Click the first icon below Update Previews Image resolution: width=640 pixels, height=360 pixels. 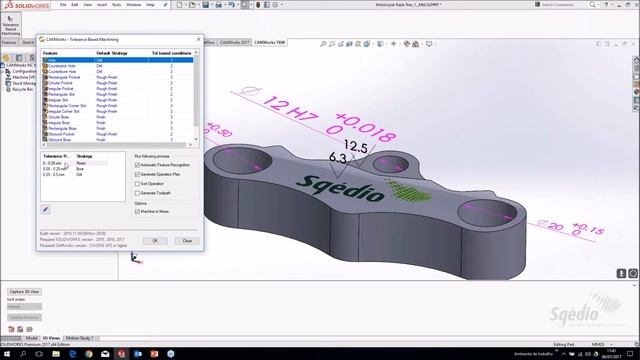pyautogui.click(x=11, y=329)
